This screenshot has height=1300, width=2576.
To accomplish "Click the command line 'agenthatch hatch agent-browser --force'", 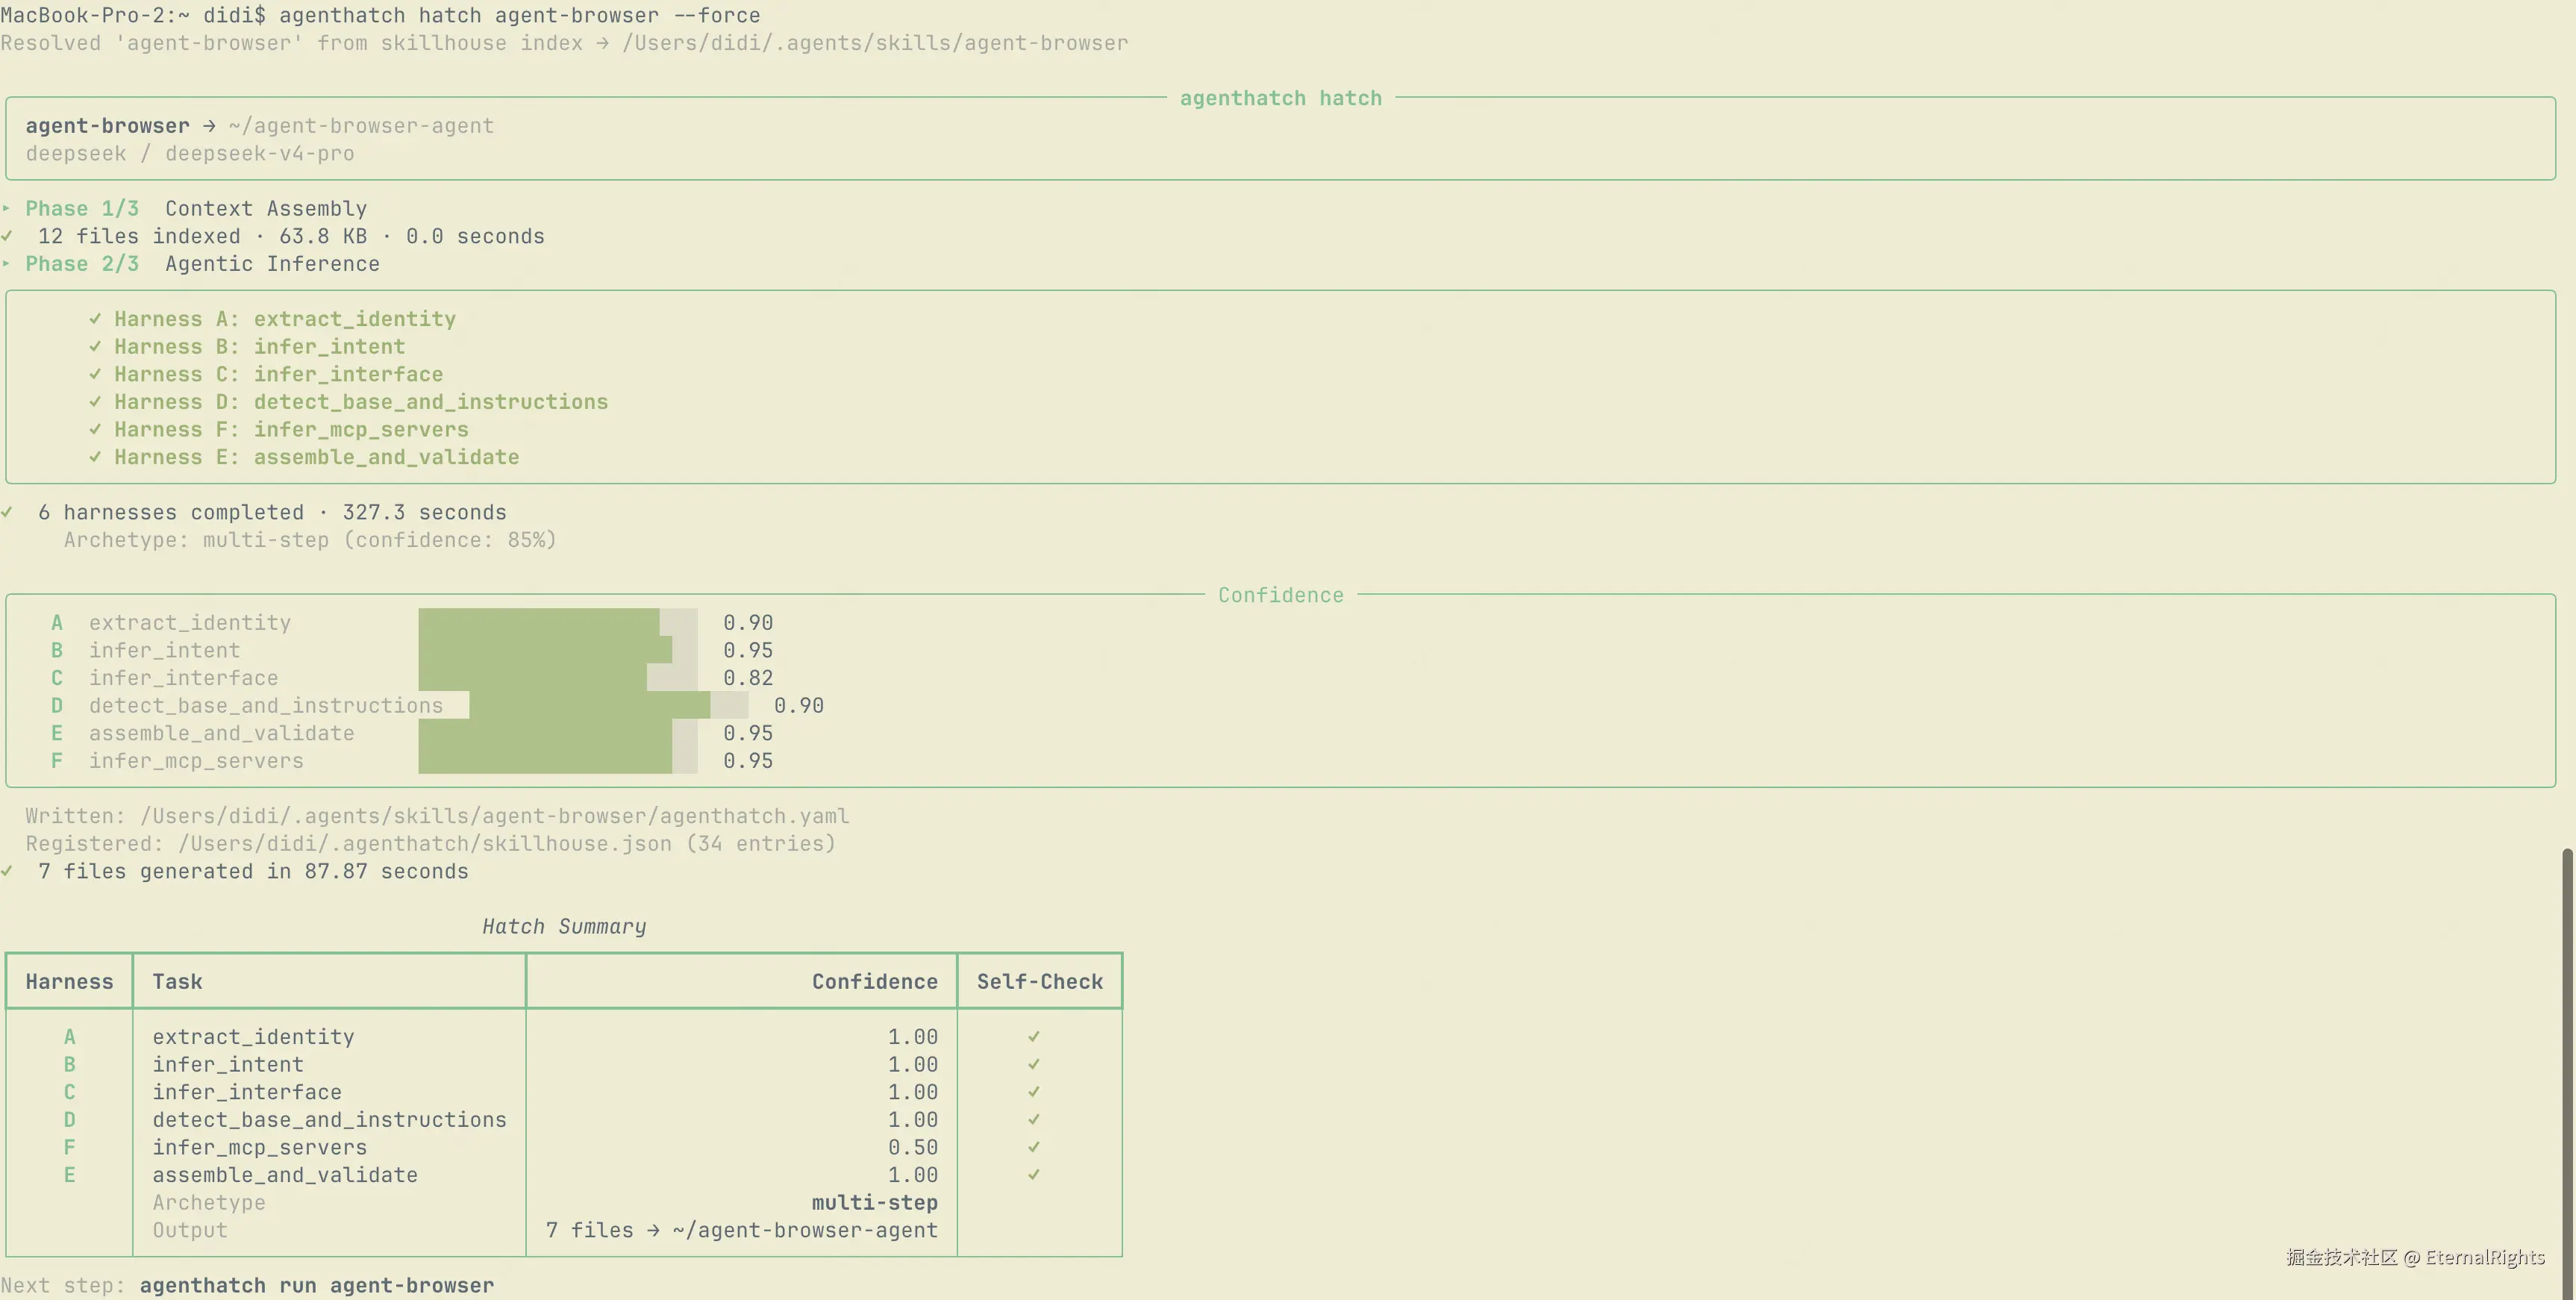I will tap(519, 15).
